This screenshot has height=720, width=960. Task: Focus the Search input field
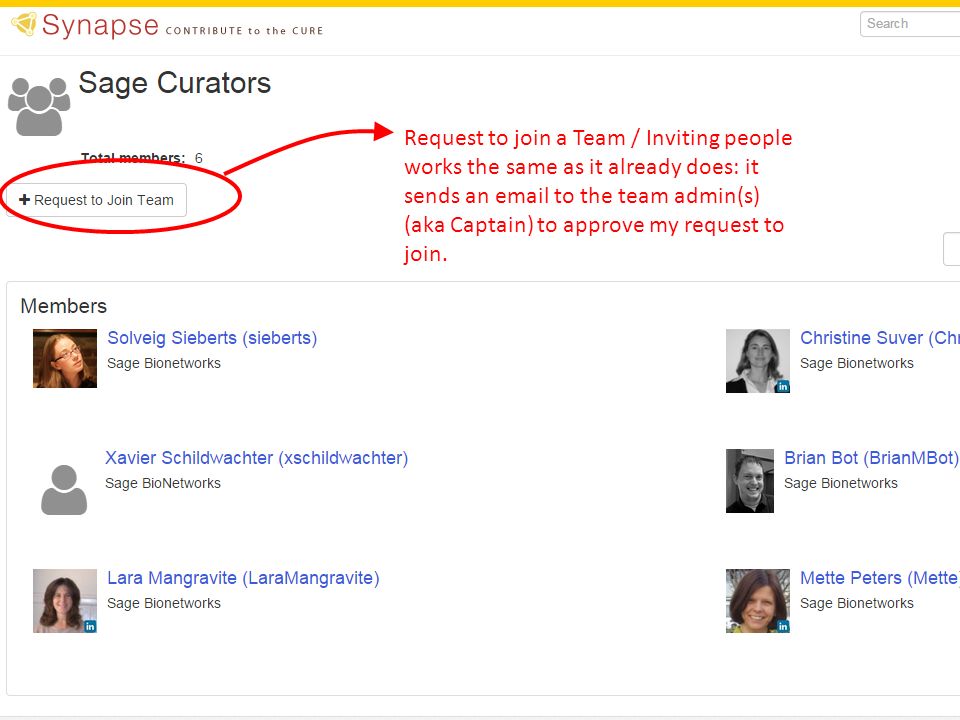pyautogui.click(x=910, y=24)
